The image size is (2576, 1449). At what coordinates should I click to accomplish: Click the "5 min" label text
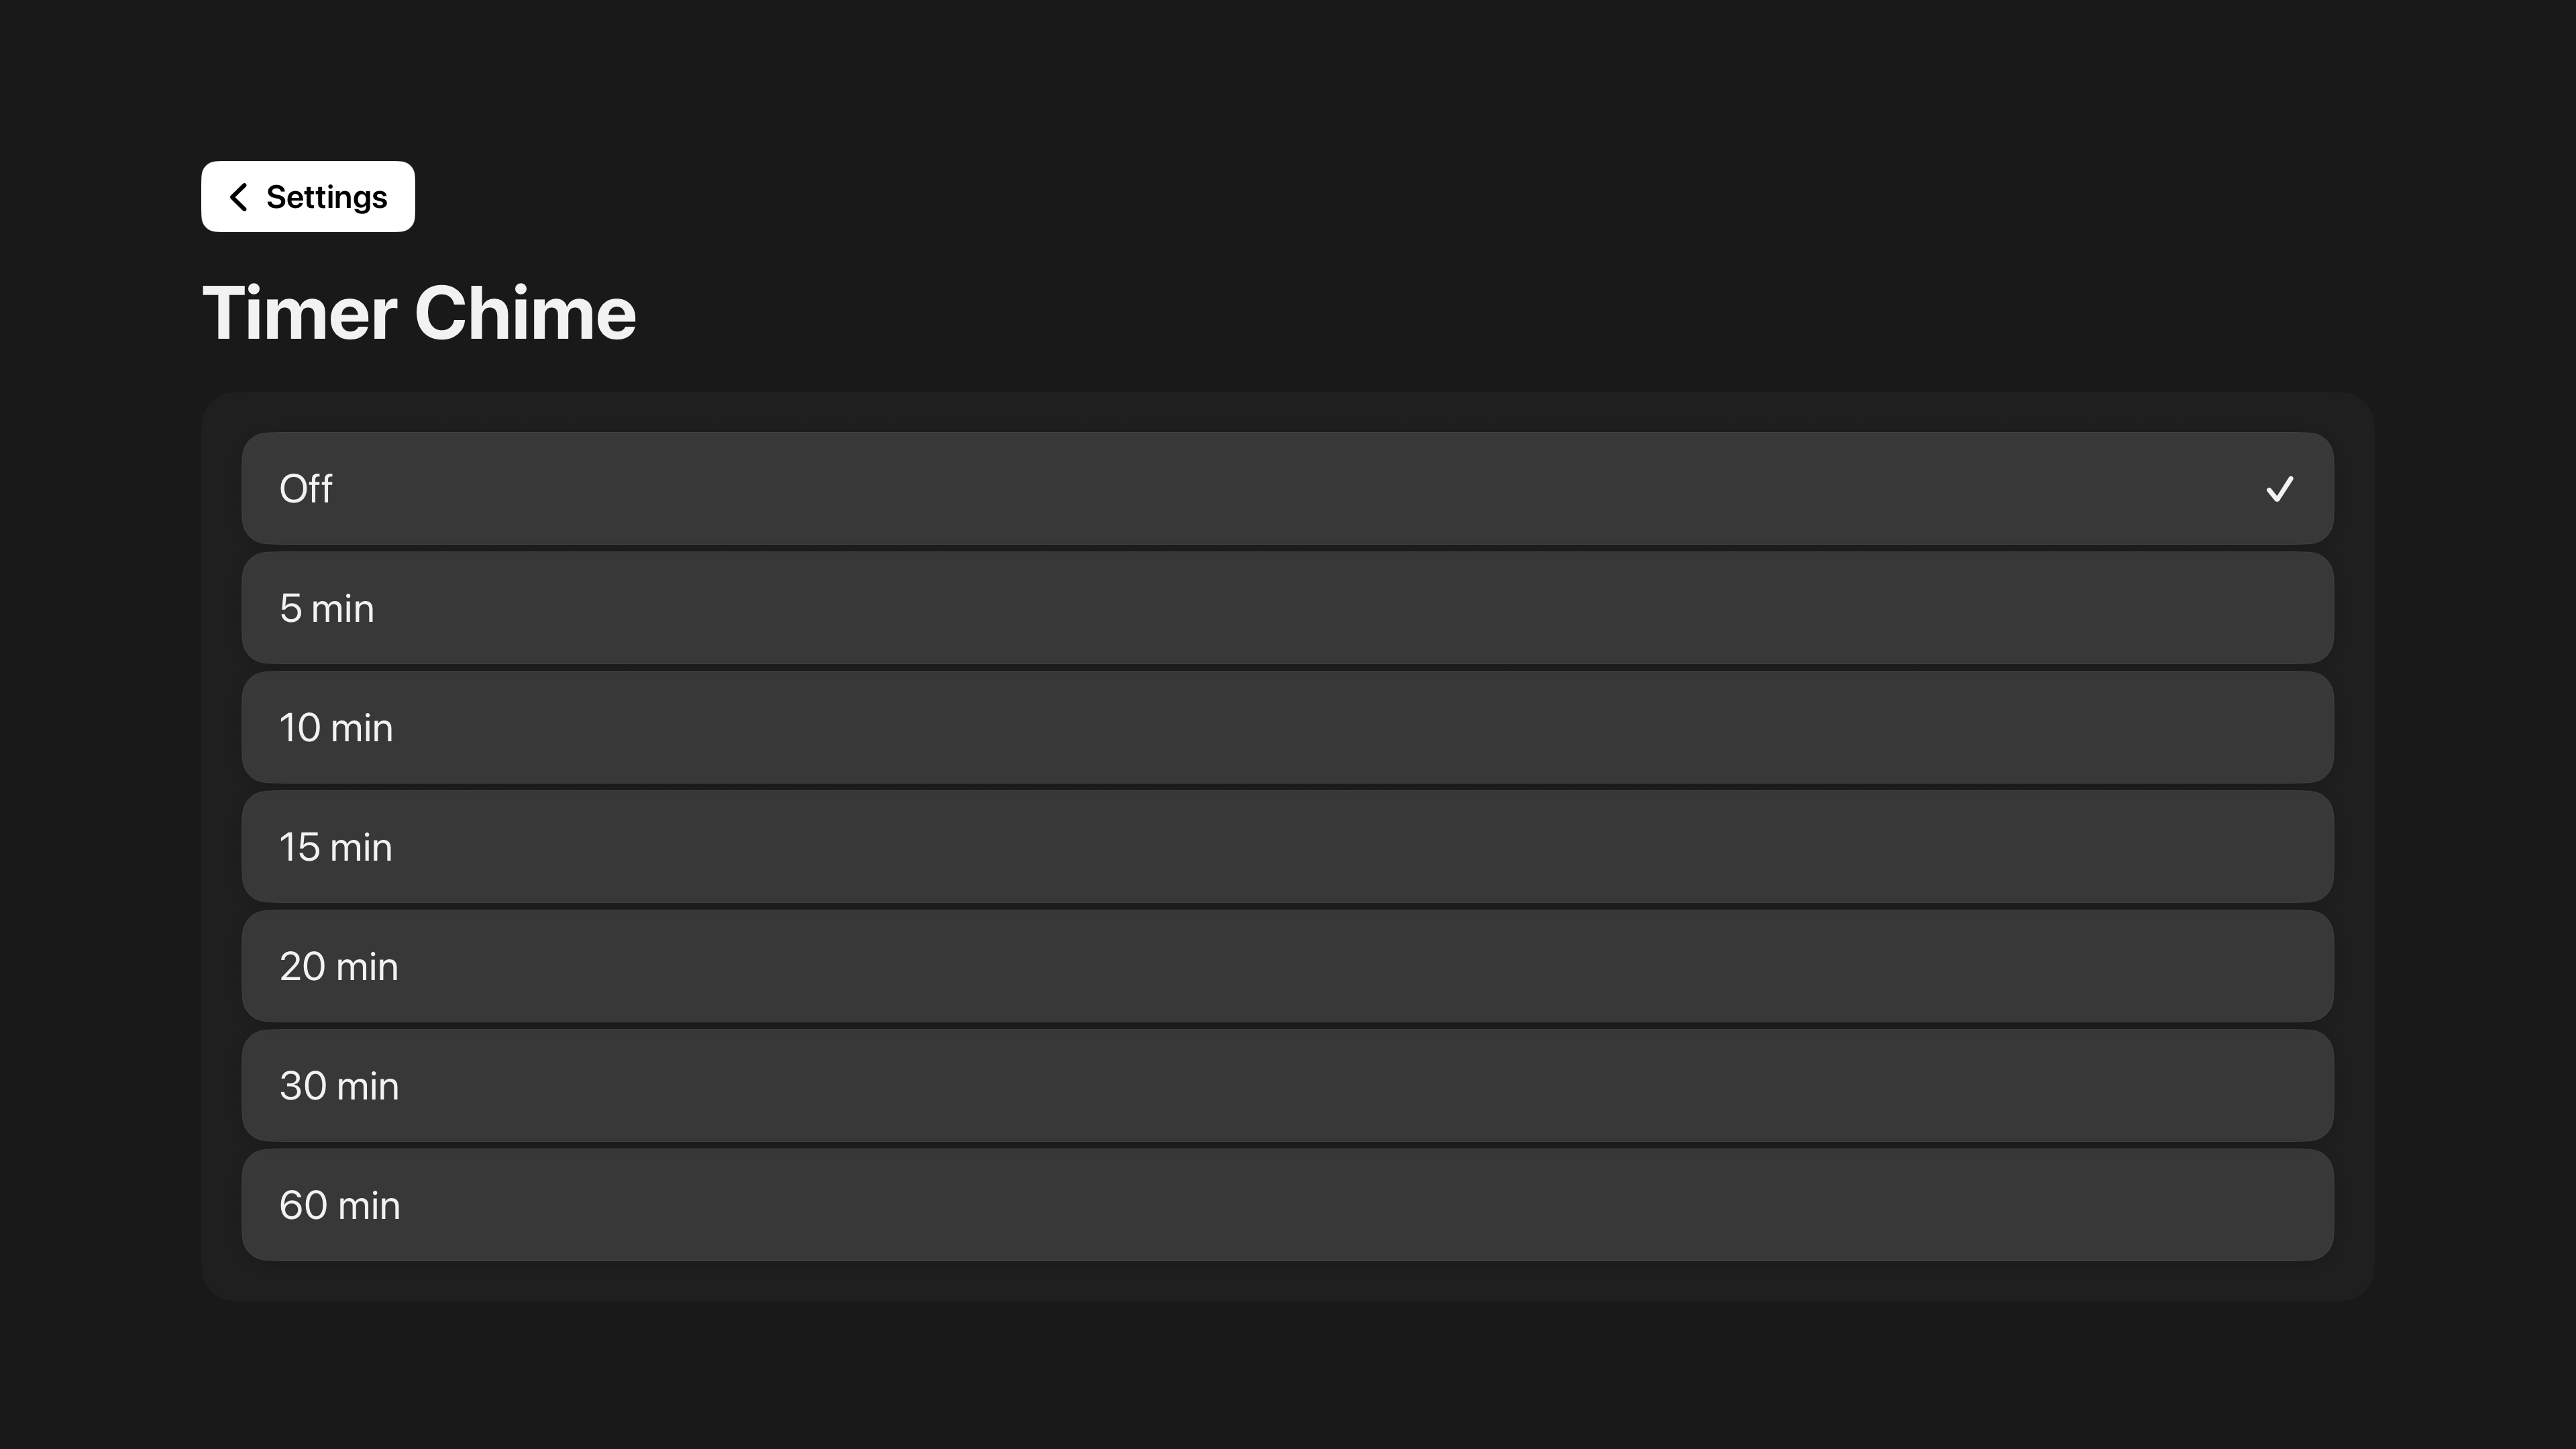point(327,608)
